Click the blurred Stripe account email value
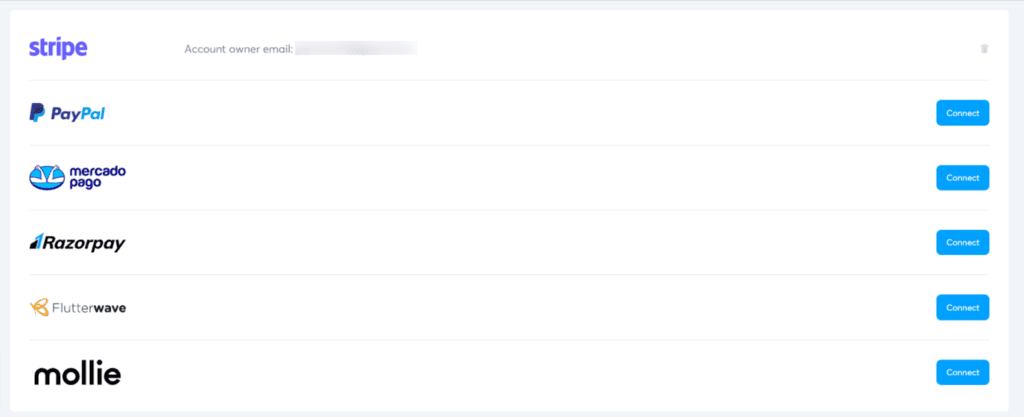The height and width of the screenshot is (417, 1024). (356, 48)
